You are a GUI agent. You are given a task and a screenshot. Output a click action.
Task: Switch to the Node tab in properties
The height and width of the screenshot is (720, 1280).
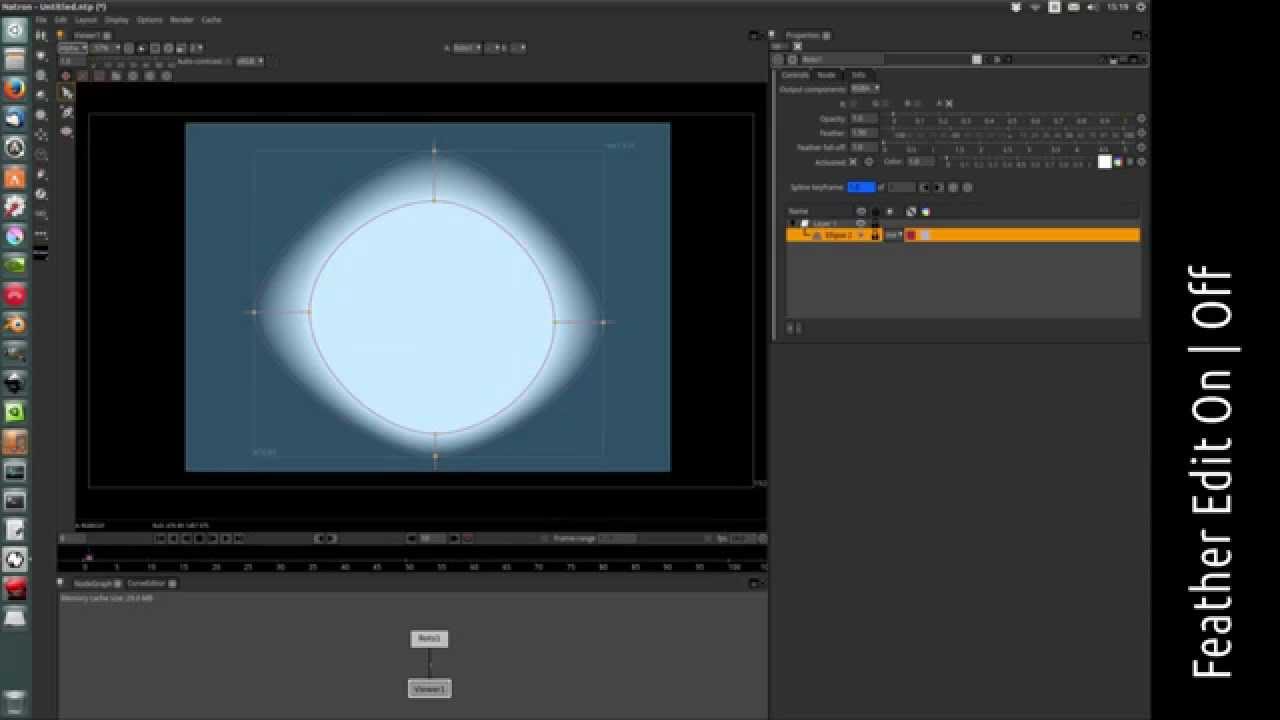click(x=826, y=75)
